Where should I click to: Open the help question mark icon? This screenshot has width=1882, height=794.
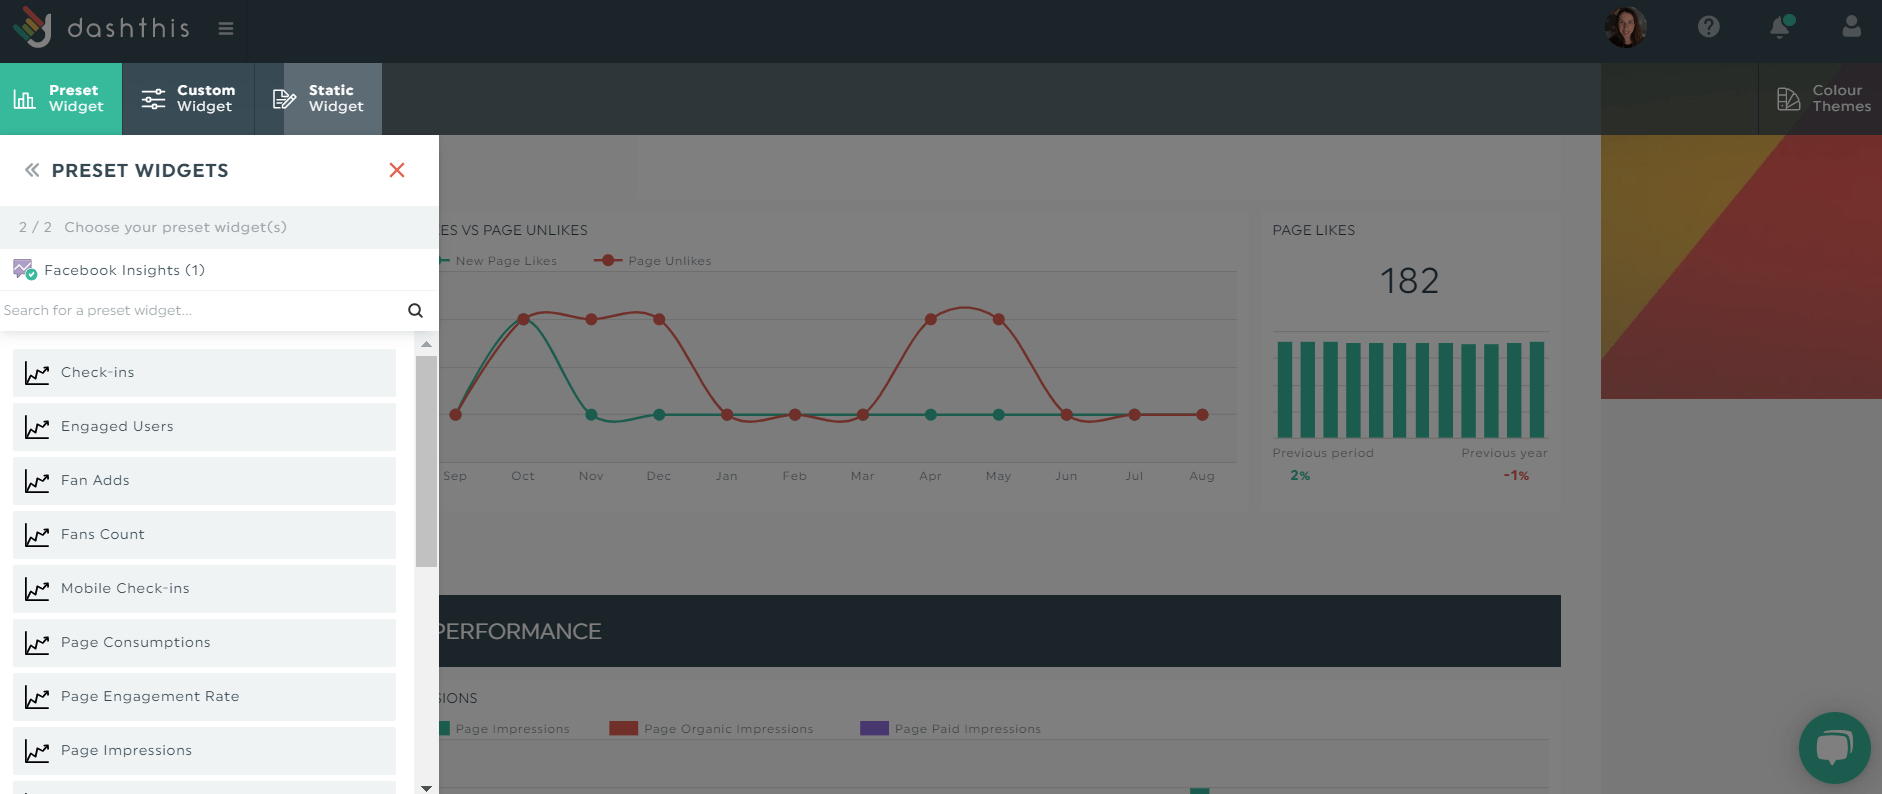pos(1709,27)
